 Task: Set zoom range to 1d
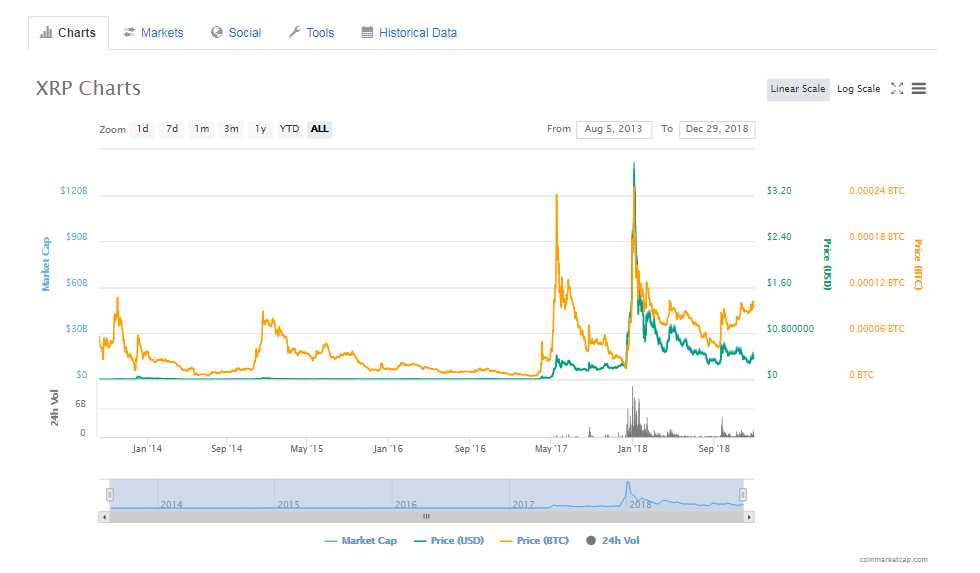coord(142,129)
